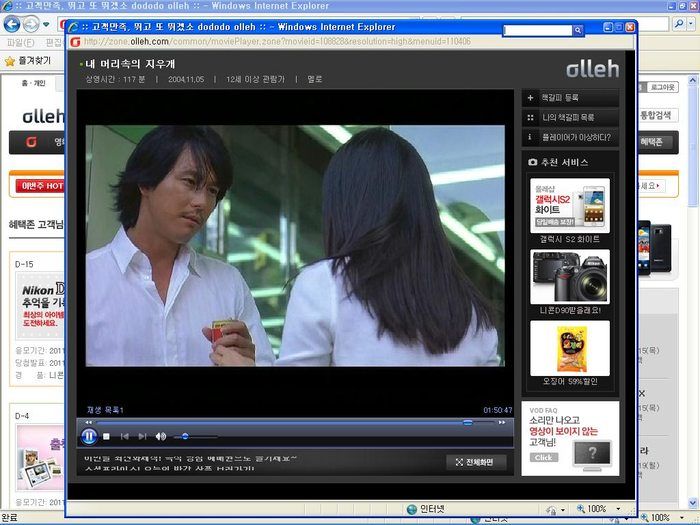Screen dimensions: 700x525
Task: Adjust the volume slider knob
Action: [x=185, y=436]
